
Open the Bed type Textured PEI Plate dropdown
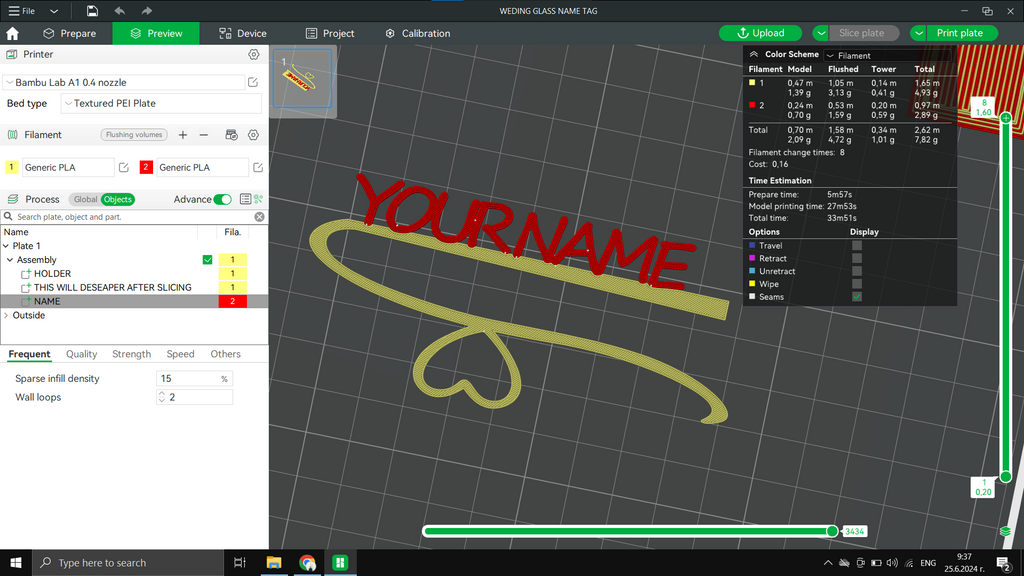coord(161,103)
